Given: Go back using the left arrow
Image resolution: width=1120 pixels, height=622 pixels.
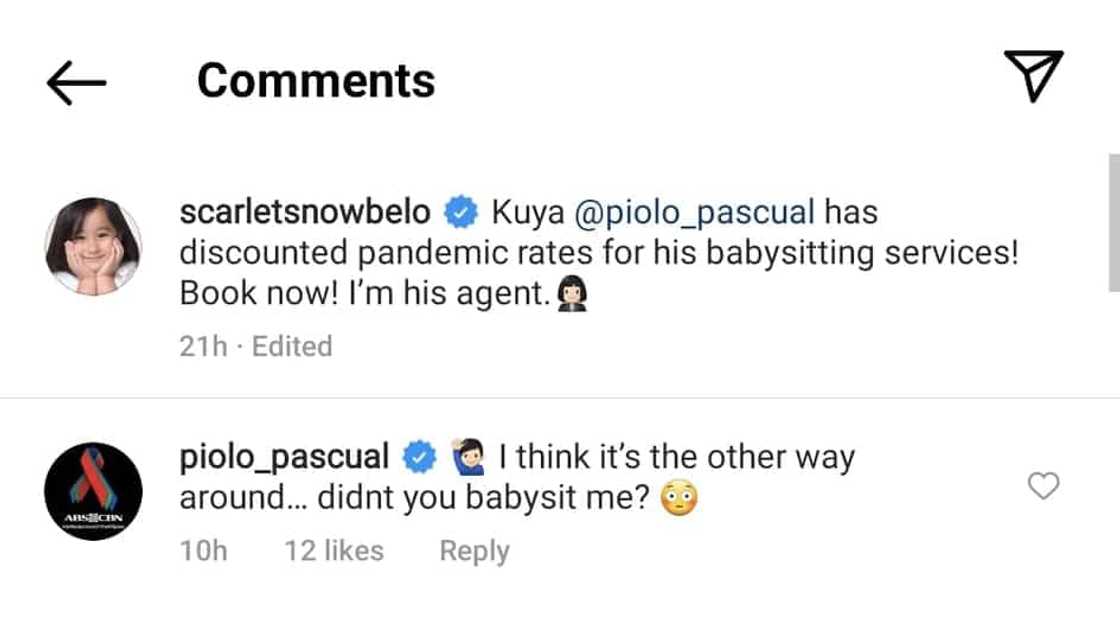Looking at the screenshot, I should tap(76, 82).
